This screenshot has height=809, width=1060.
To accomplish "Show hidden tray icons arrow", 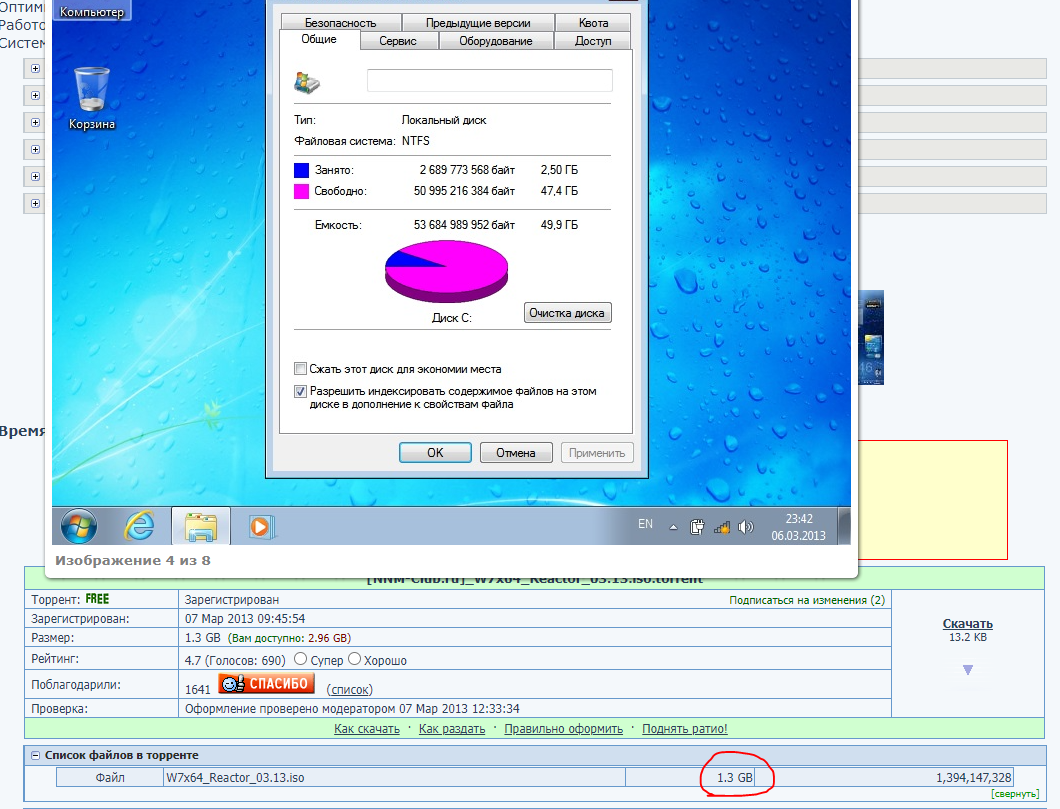I will (673, 527).
